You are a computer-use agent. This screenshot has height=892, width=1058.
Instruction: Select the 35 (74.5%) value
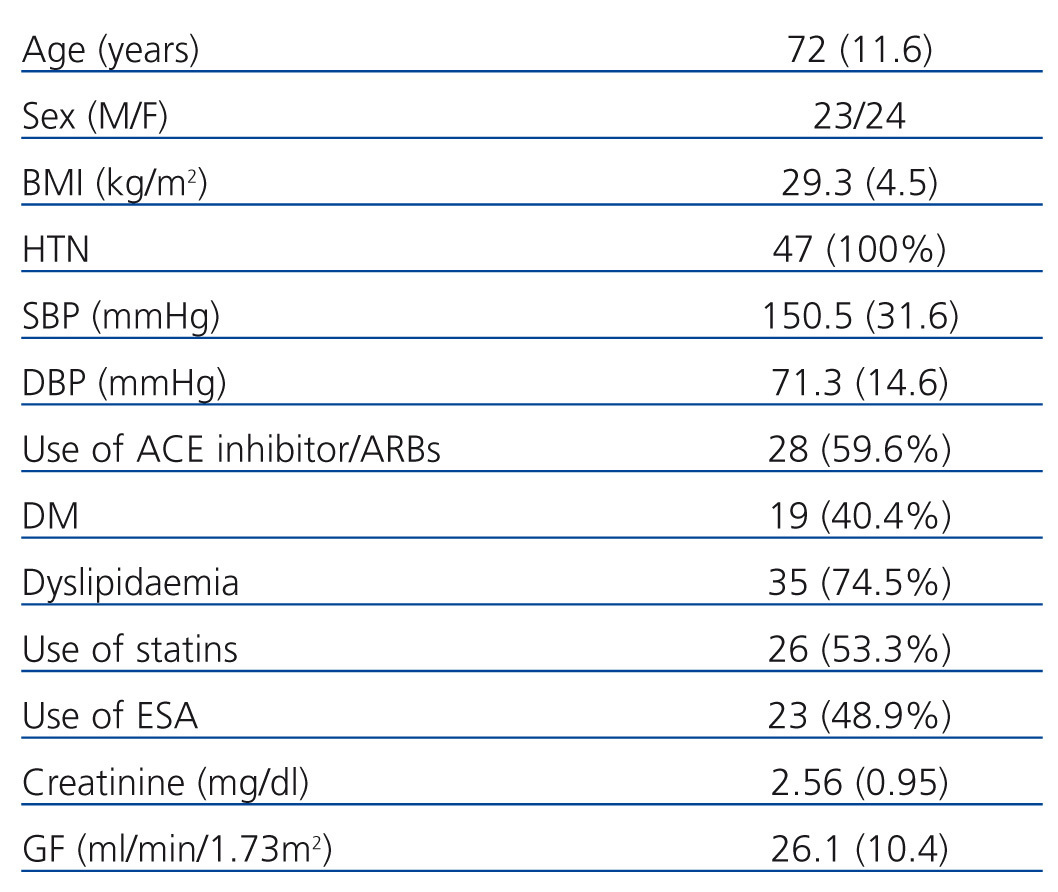[x=860, y=582]
